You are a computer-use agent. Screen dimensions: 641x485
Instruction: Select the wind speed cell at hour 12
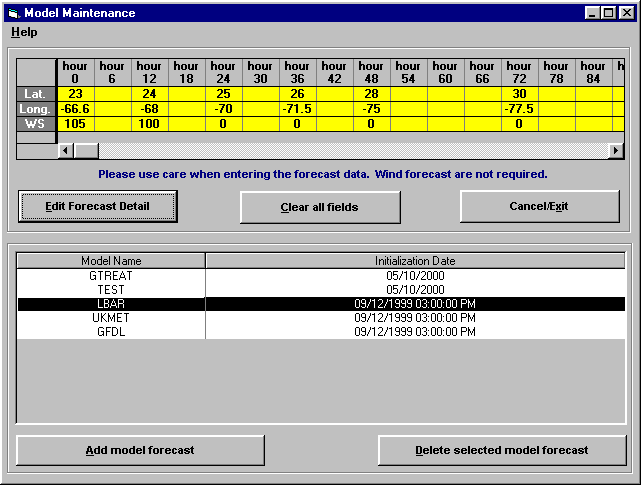[x=149, y=123]
